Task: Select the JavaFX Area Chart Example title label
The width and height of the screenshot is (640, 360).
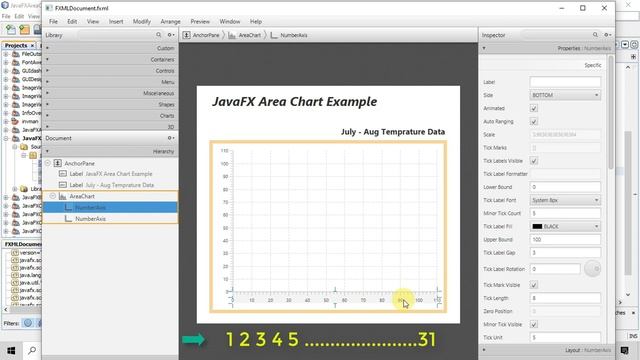Action: coord(294,102)
